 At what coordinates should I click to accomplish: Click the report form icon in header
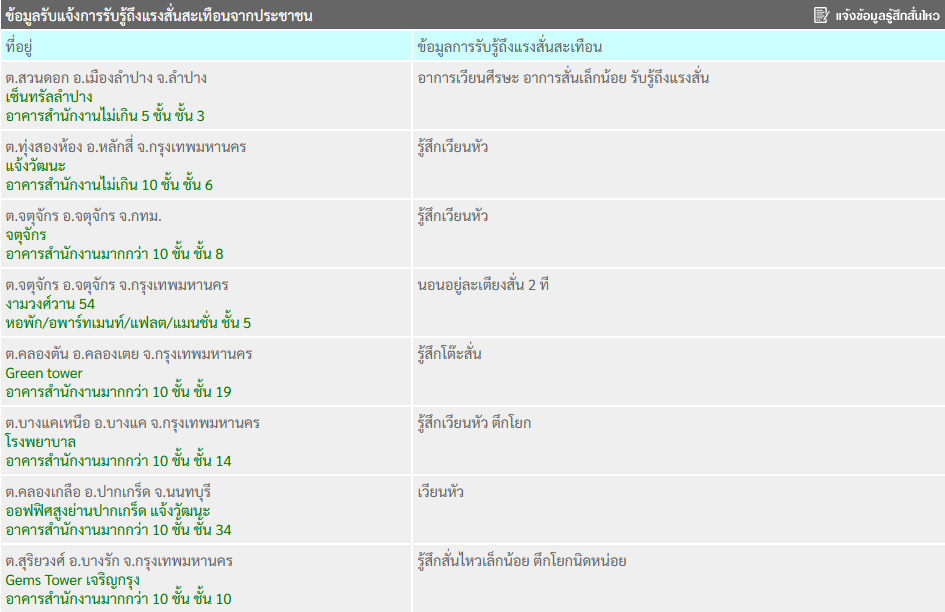pyautogui.click(x=821, y=15)
